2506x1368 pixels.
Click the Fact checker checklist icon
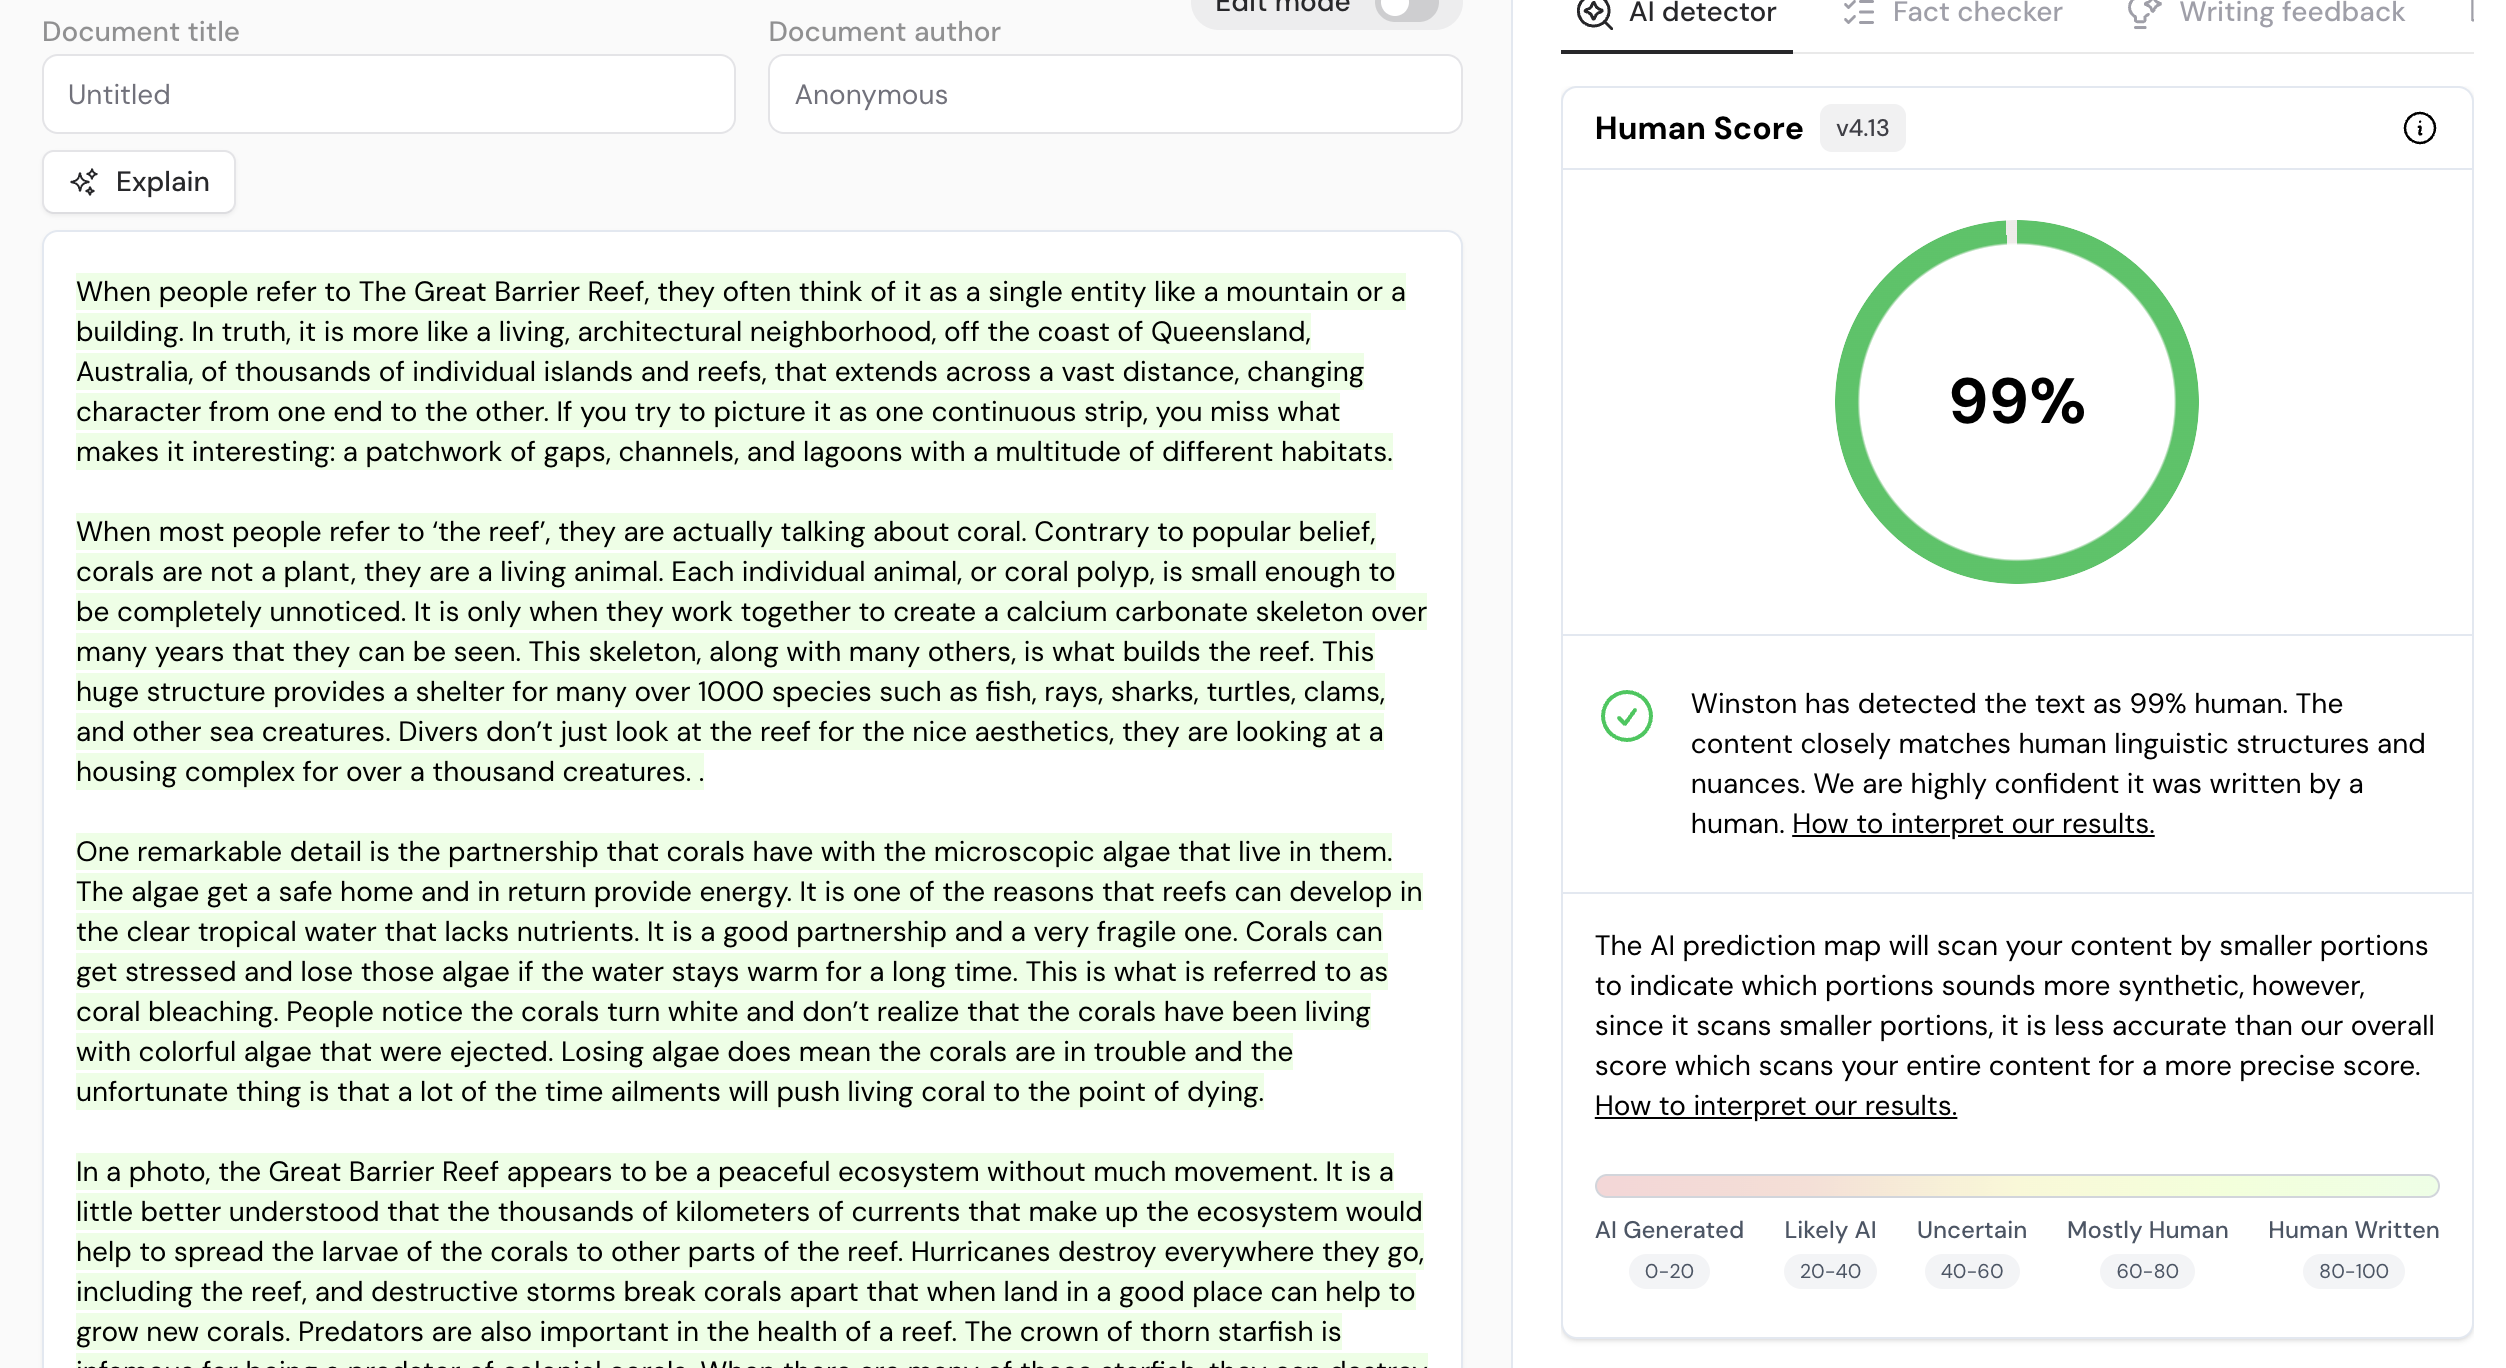tap(1858, 13)
